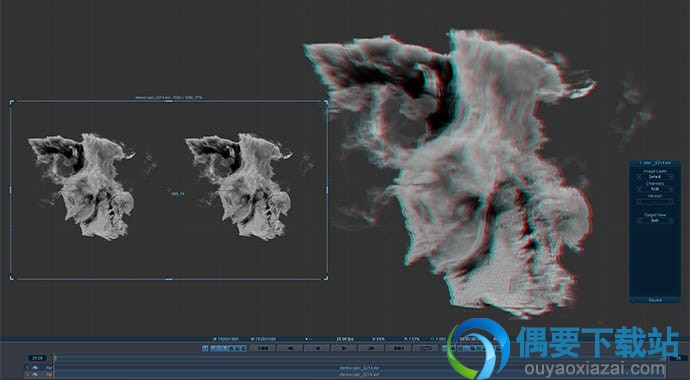The image size is (690, 380).
Task: Click the timeline playhead marker
Action: click(x=55, y=357)
